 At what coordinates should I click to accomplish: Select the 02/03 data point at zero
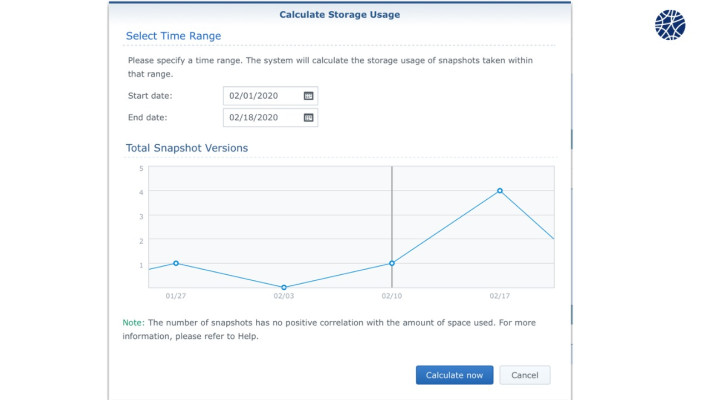pos(284,287)
